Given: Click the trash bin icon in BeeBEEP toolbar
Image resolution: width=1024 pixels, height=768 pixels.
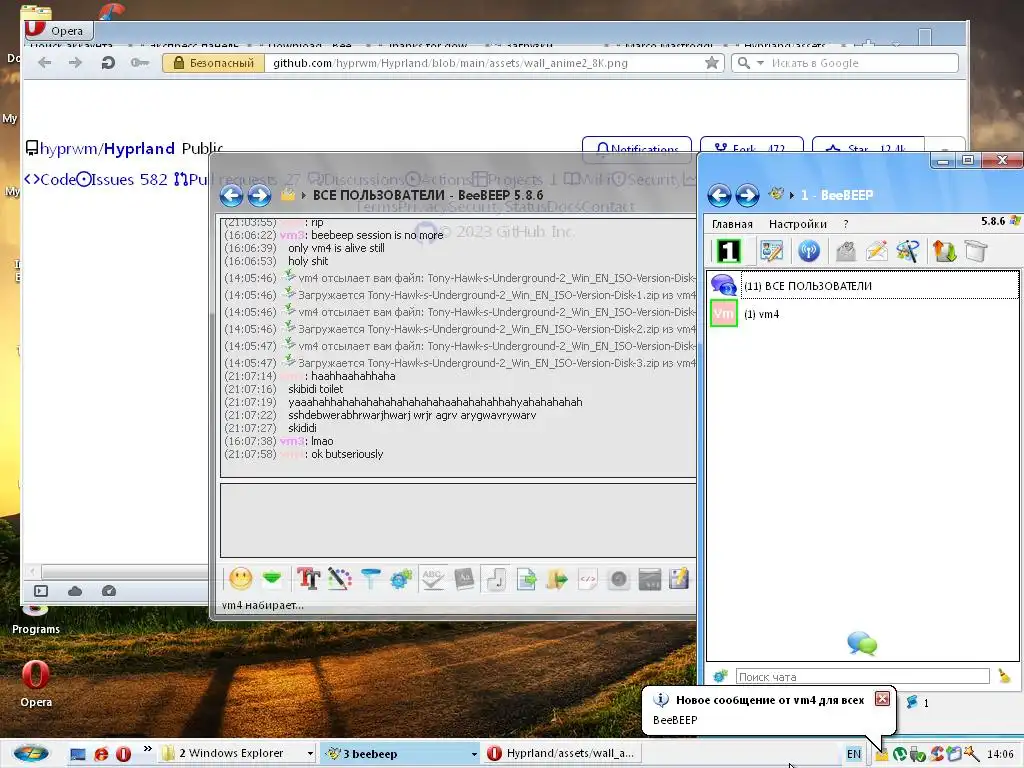Looking at the screenshot, I should click(x=976, y=251).
